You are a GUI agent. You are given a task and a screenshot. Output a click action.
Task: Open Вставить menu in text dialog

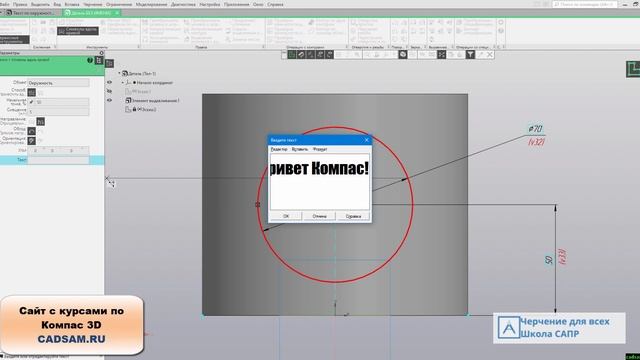point(300,149)
